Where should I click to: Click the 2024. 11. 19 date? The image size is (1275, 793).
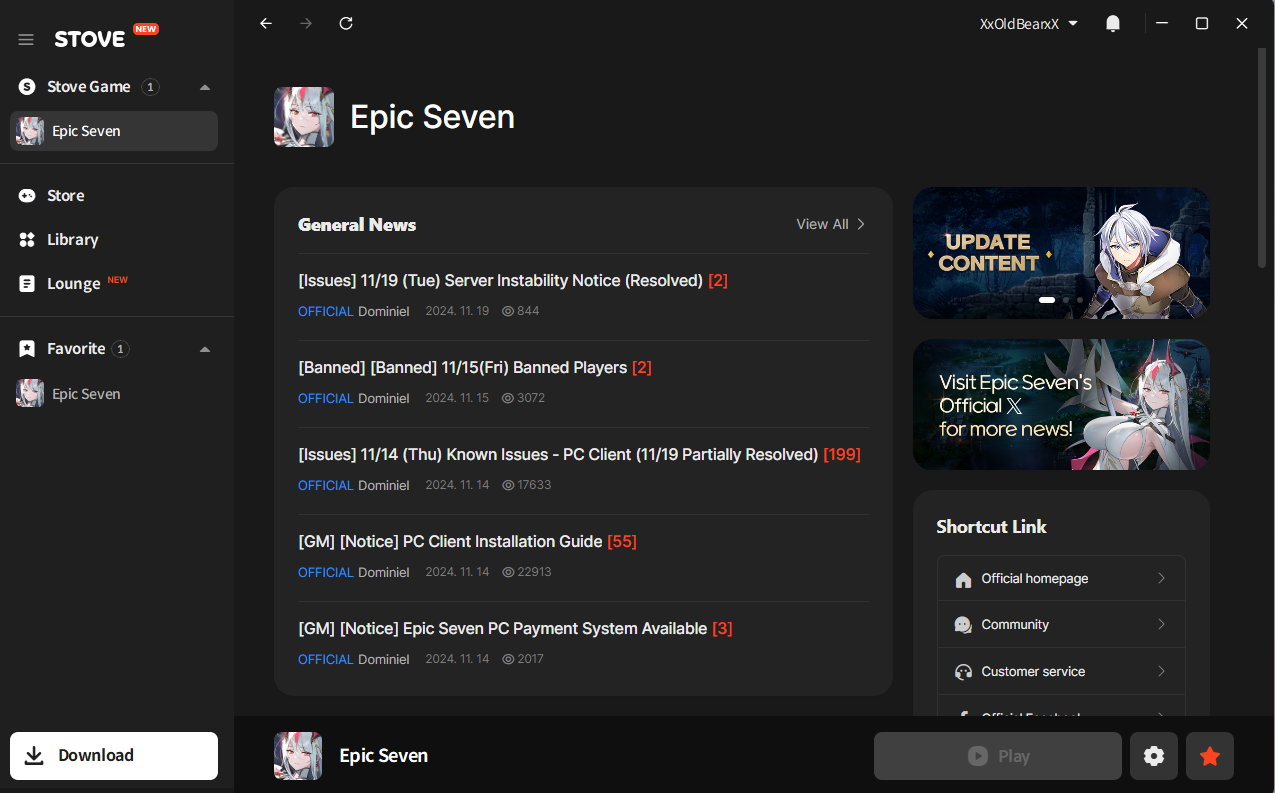pos(457,311)
